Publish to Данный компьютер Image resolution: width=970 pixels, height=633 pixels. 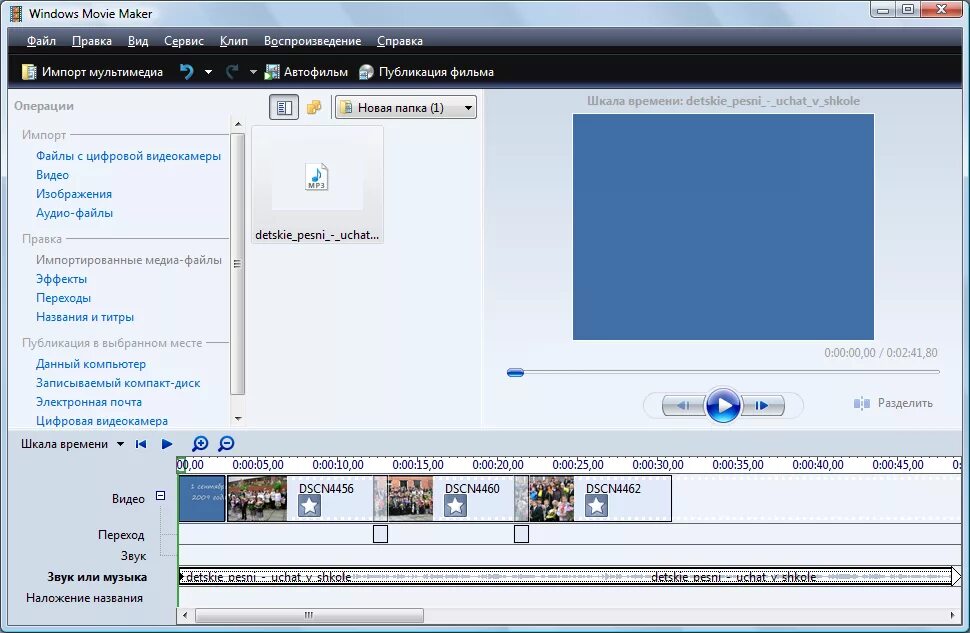pyautogui.click(x=91, y=364)
